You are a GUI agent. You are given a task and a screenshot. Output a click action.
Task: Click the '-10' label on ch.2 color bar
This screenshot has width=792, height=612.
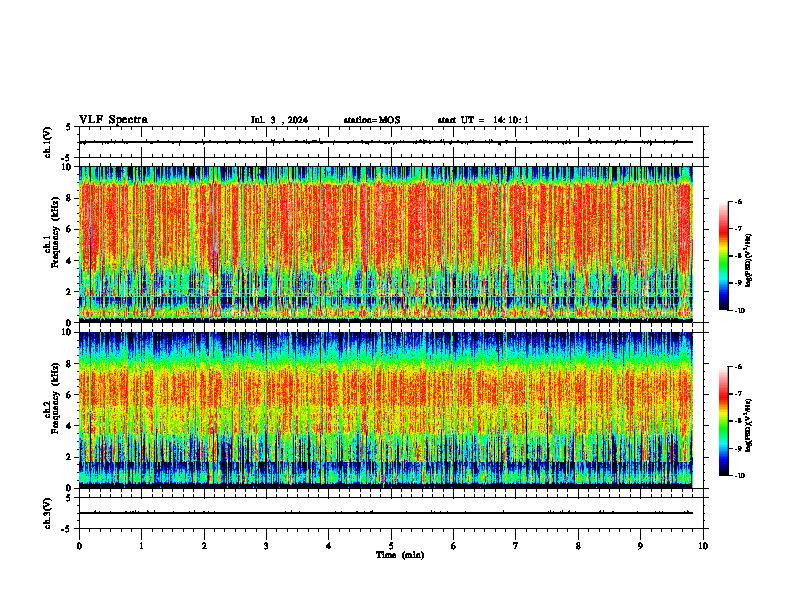tap(739, 476)
